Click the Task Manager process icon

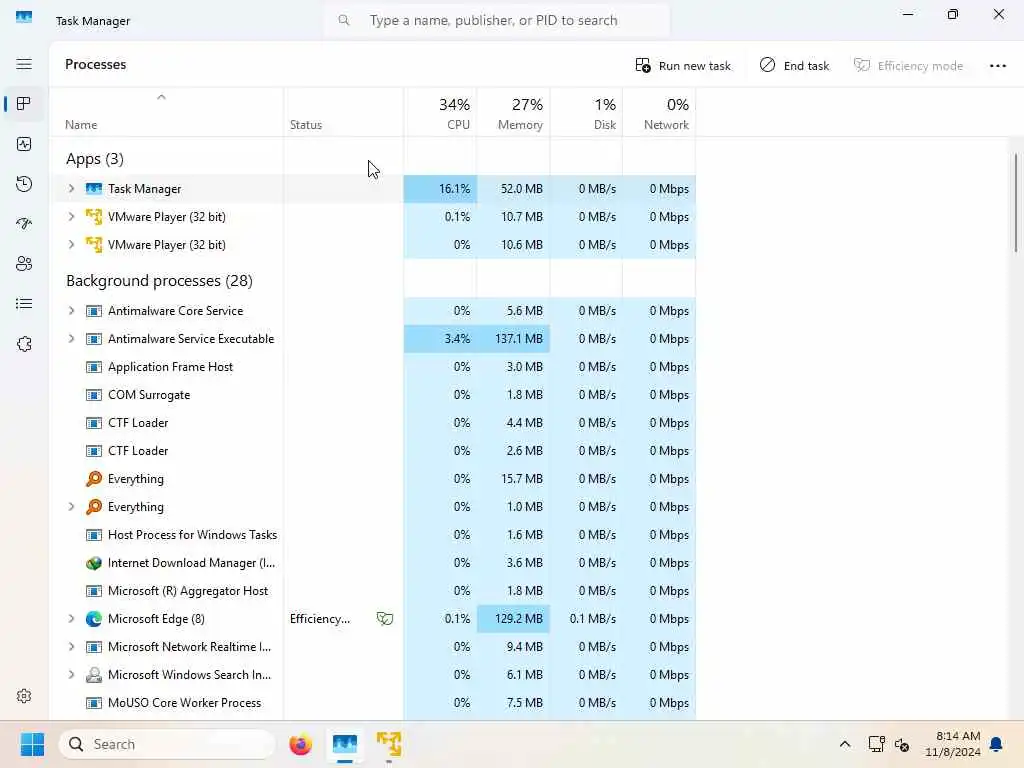pyautogui.click(x=94, y=189)
